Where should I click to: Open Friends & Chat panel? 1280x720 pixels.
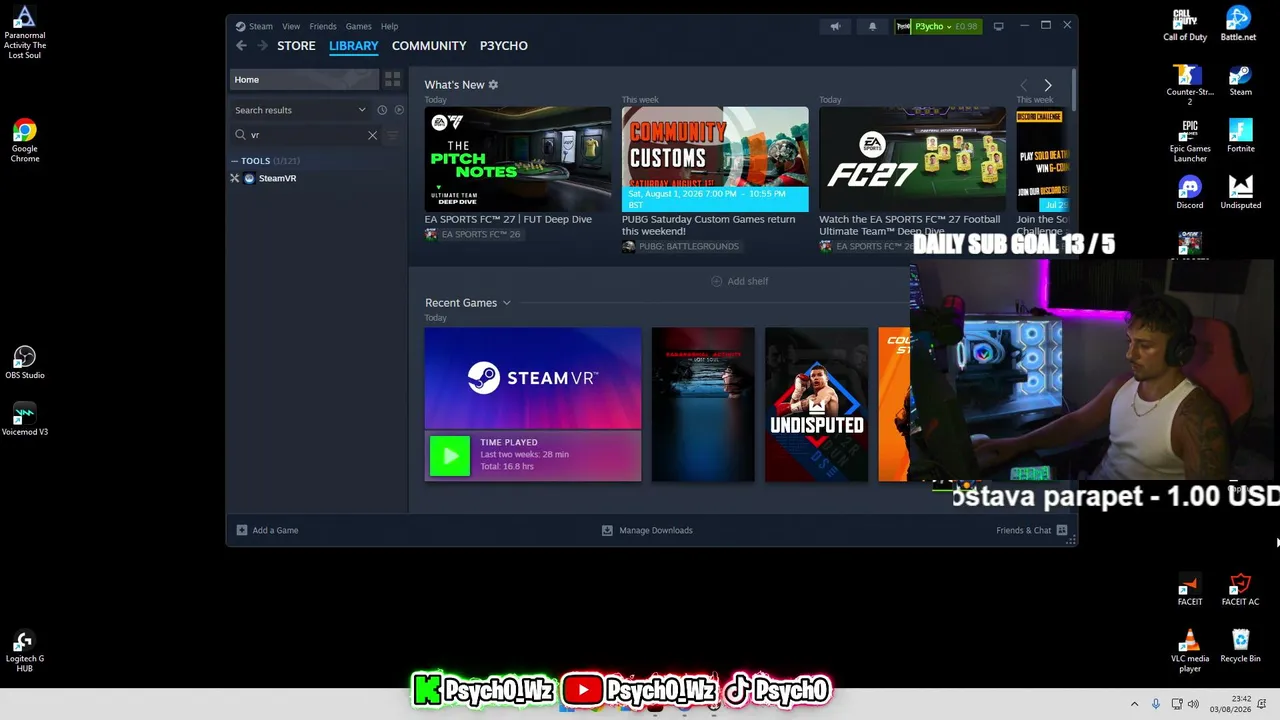pos(1032,530)
